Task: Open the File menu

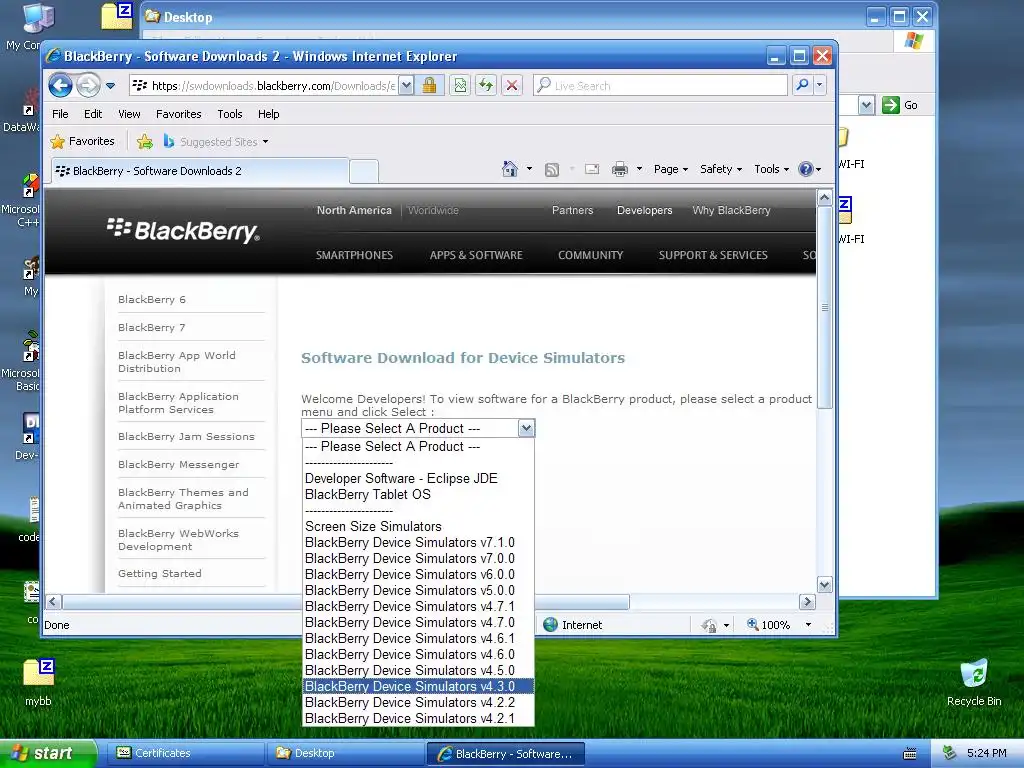Action: pos(60,114)
